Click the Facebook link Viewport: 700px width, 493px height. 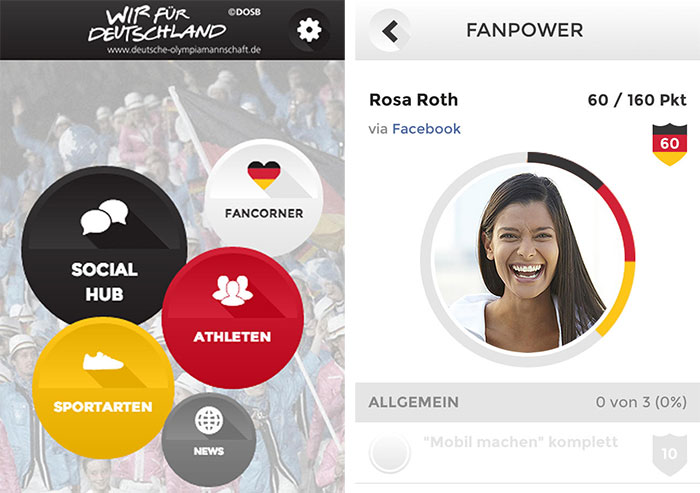(x=426, y=129)
